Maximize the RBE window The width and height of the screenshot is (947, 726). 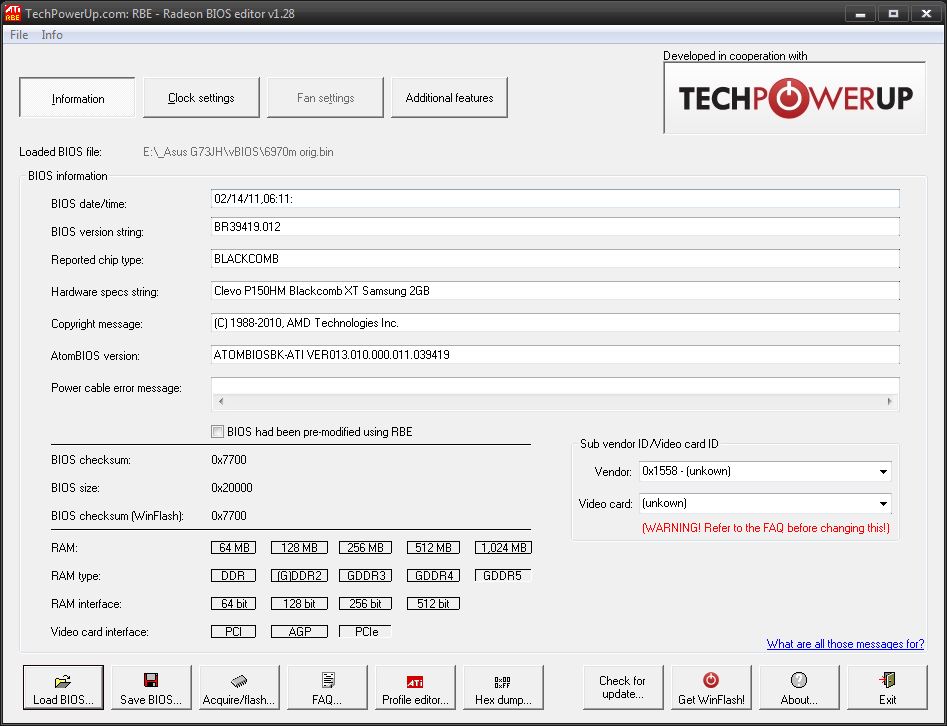[893, 13]
